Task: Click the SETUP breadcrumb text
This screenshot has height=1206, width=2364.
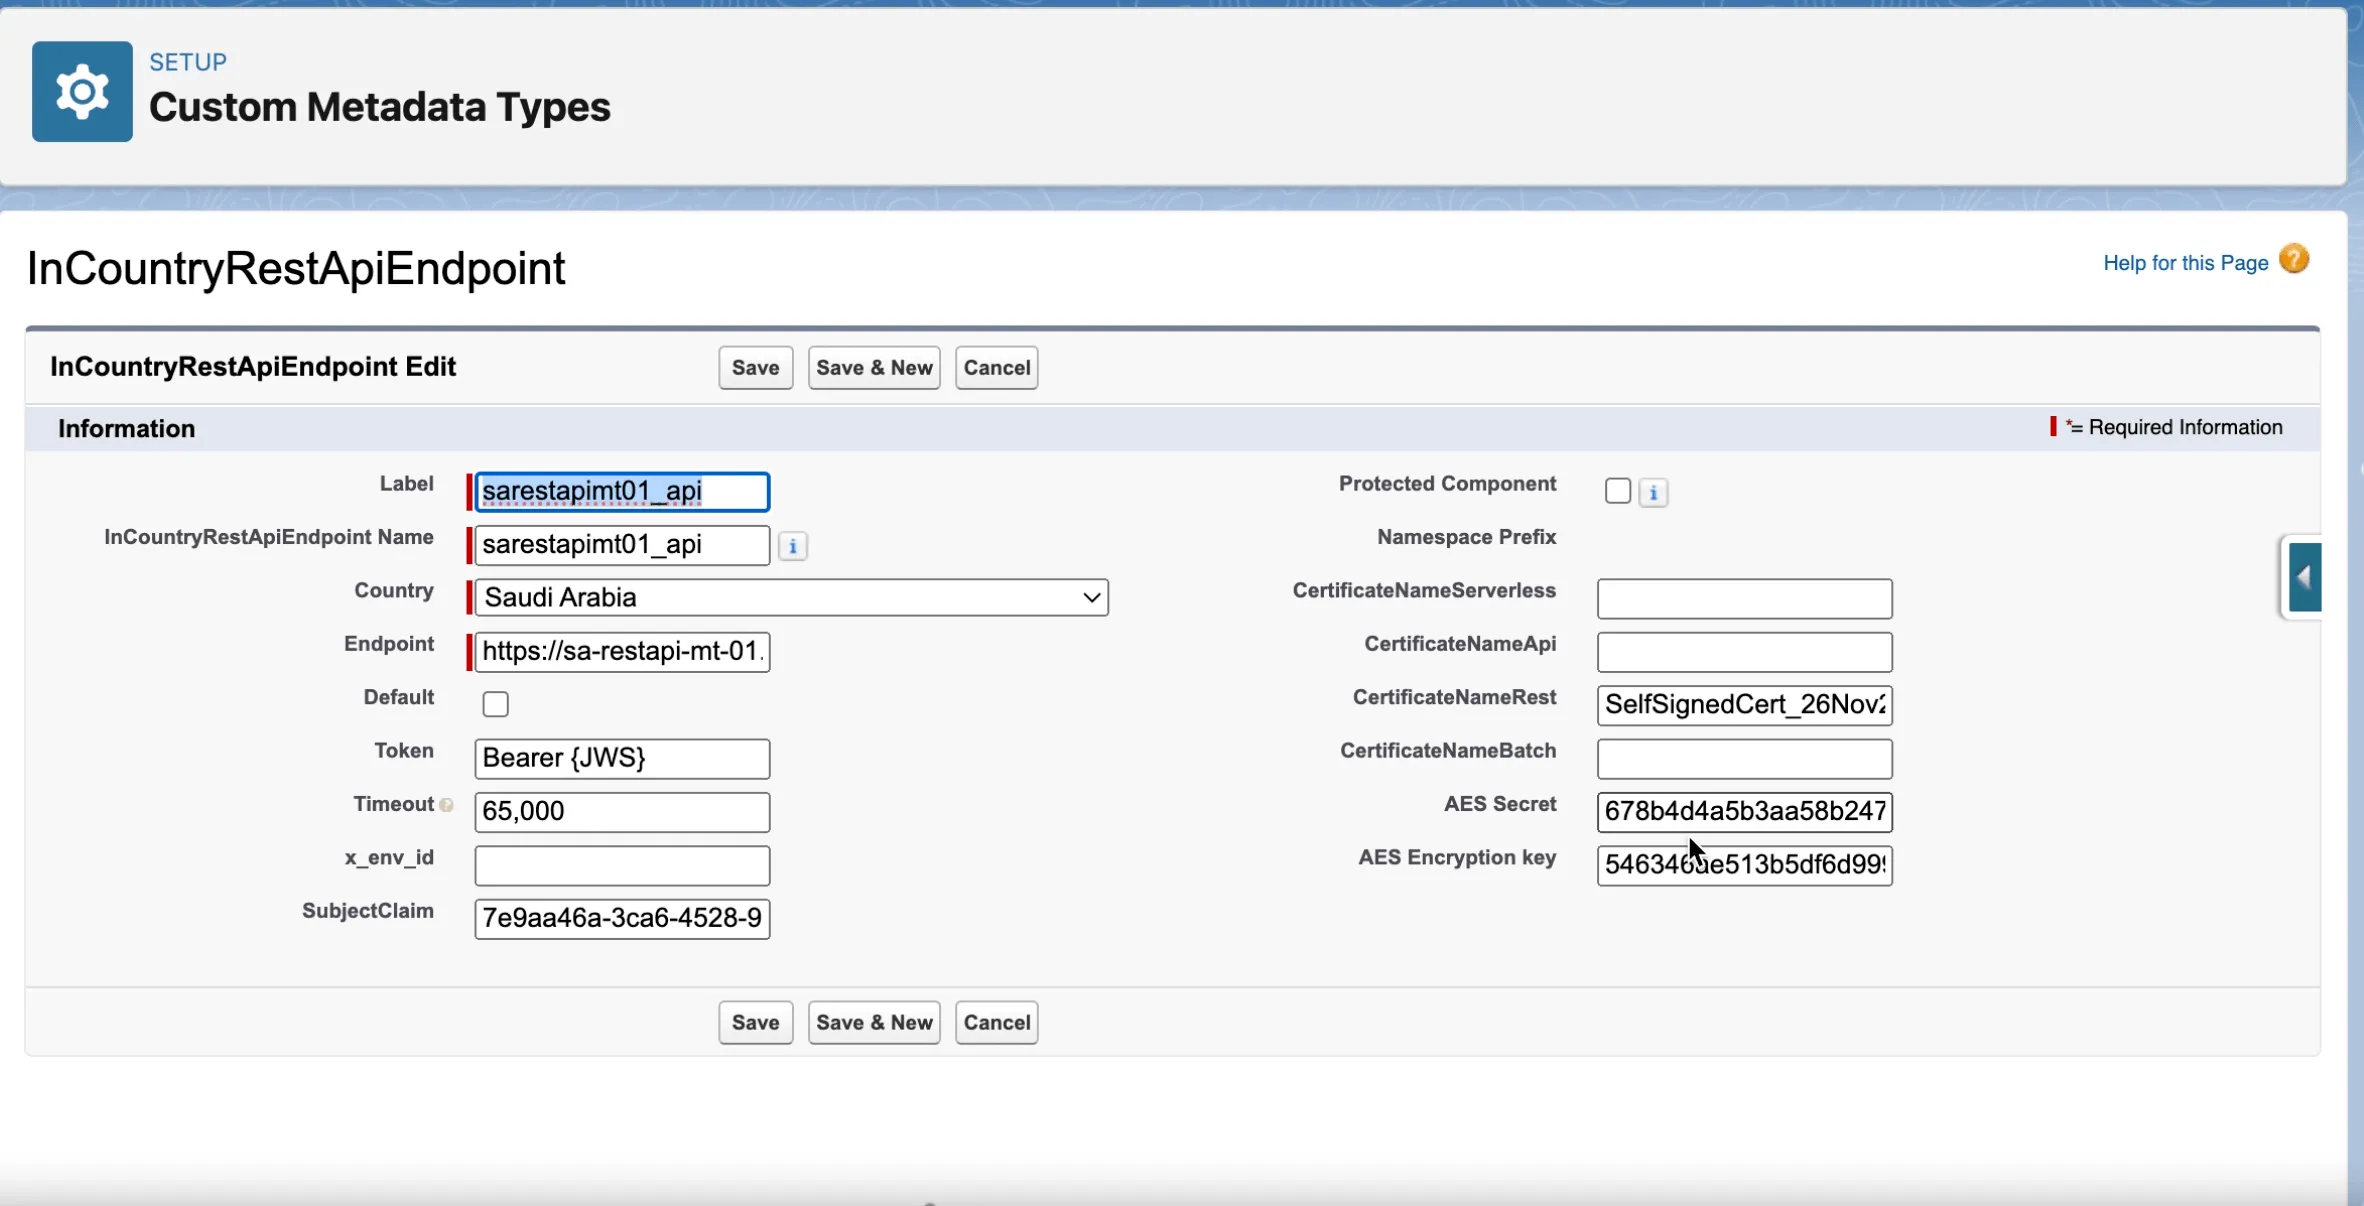Action: pyautogui.click(x=188, y=62)
